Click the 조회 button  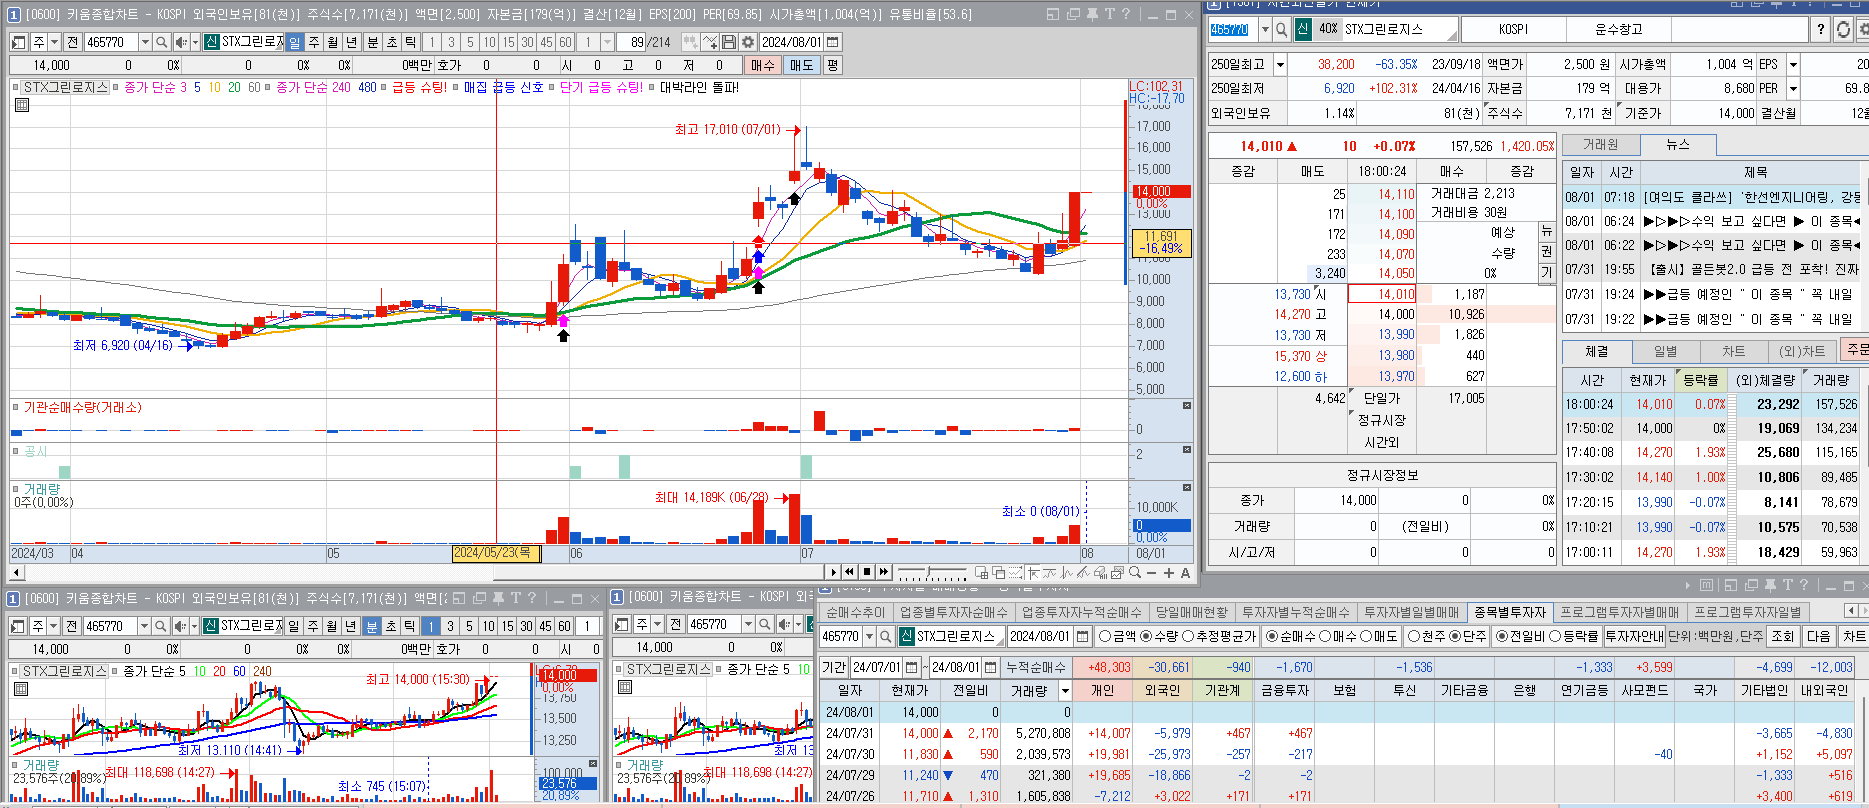click(1782, 636)
